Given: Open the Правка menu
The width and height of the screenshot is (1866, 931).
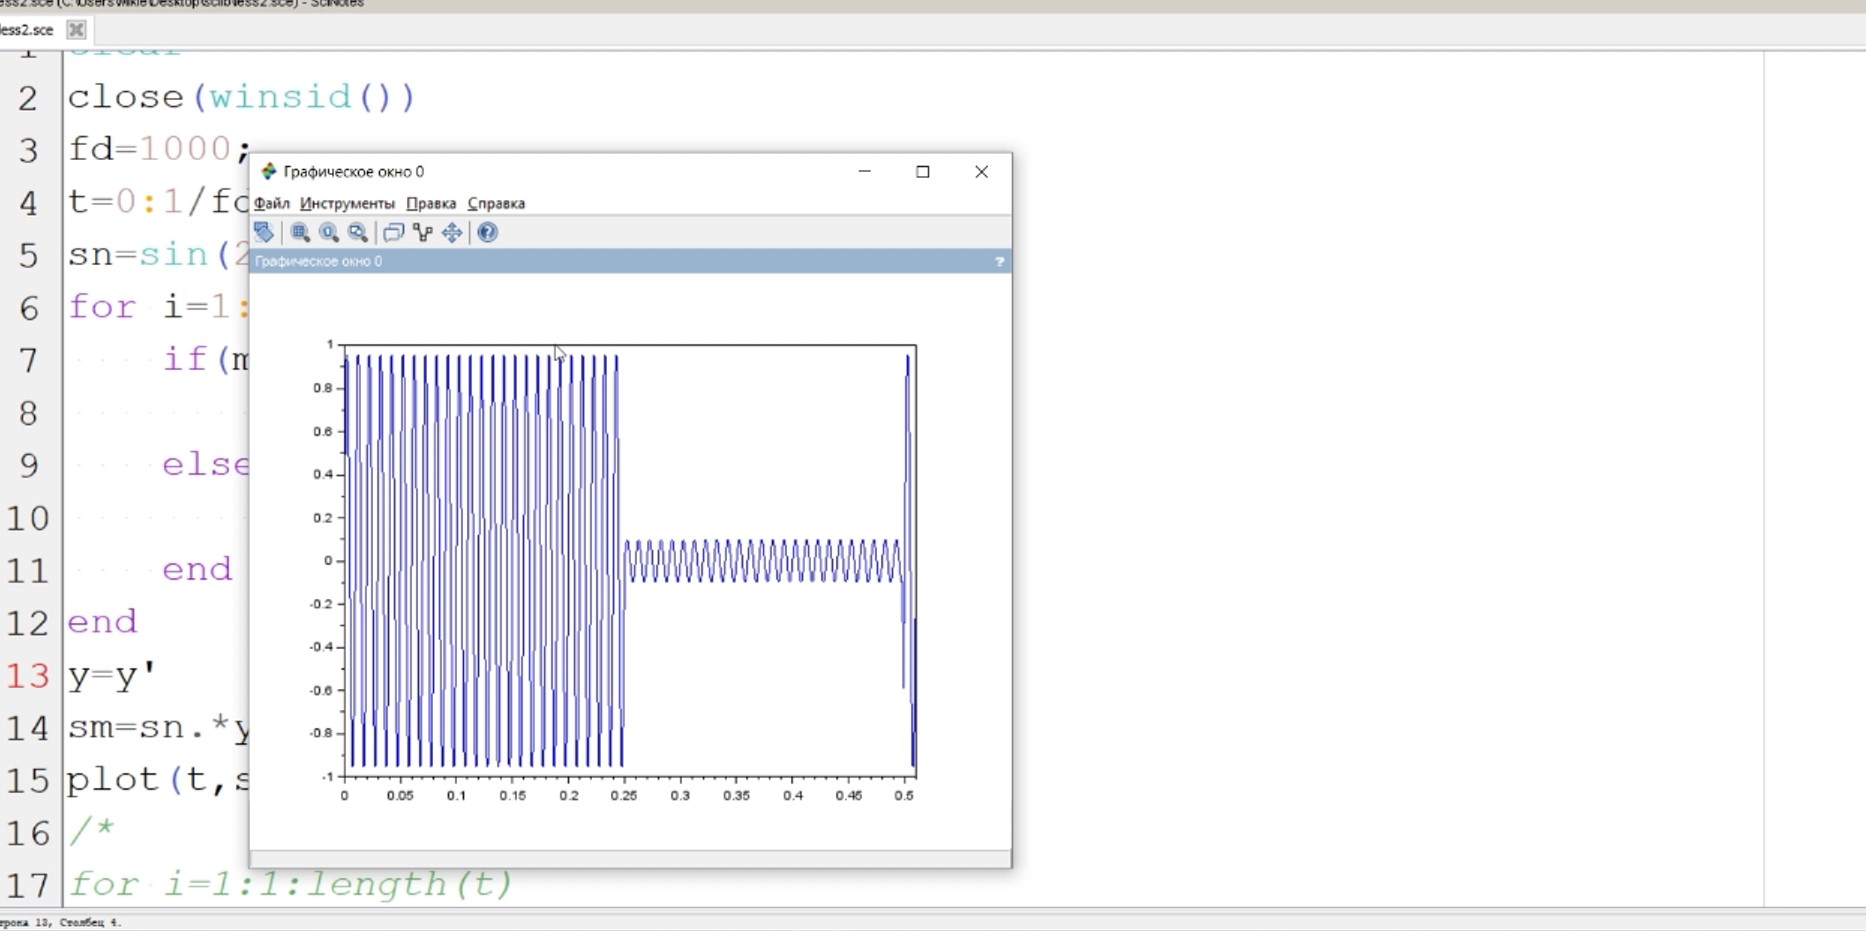Looking at the screenshot, I should [x=431, y=203].
